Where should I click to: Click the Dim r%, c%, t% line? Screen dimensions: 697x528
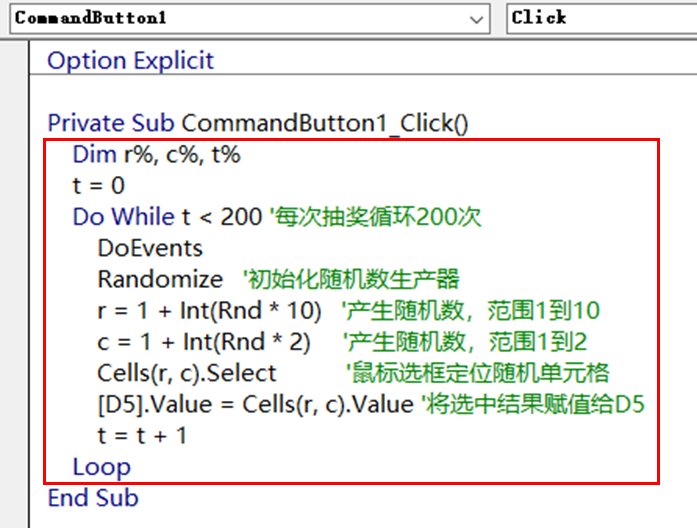(156, 154)
